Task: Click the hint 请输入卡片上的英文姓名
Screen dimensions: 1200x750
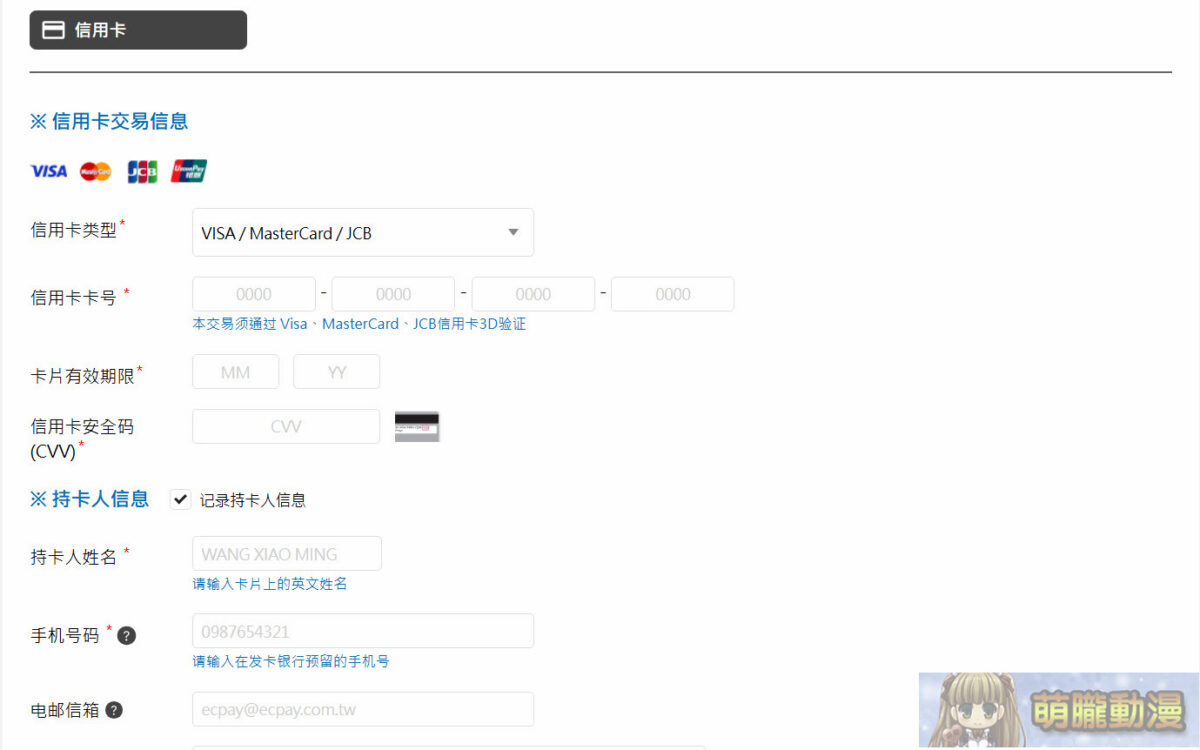Action: pyautogui.click(x=270, y=584)
